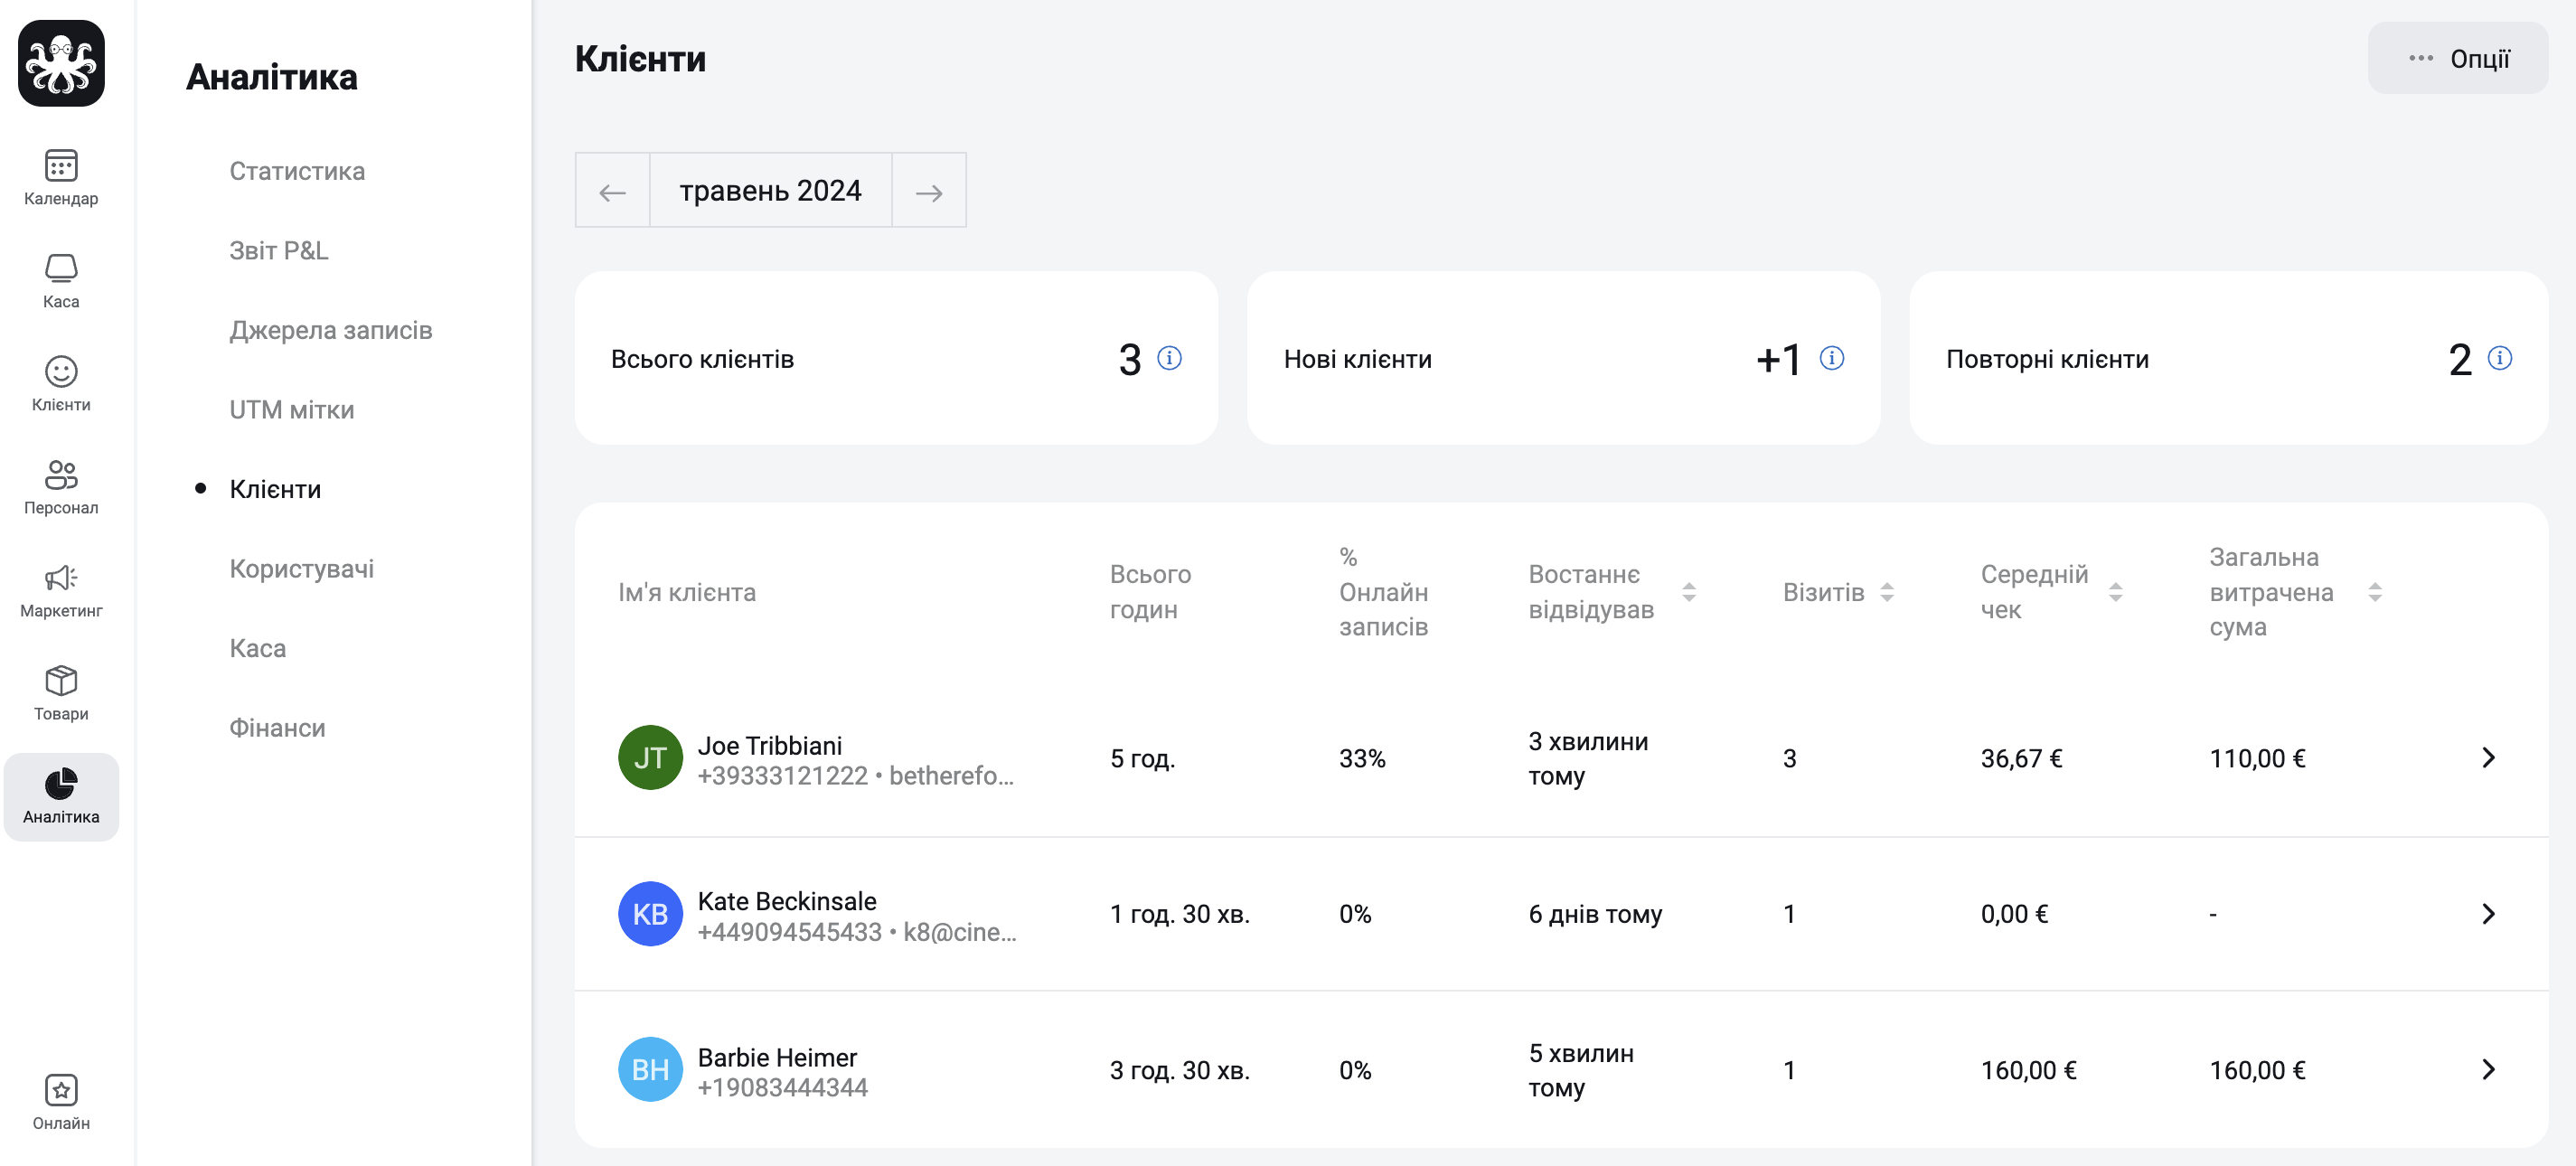Screen dimensions: 2576x1166
Task: Click the Kate Beckinsale name
Action: pos(787,901)
